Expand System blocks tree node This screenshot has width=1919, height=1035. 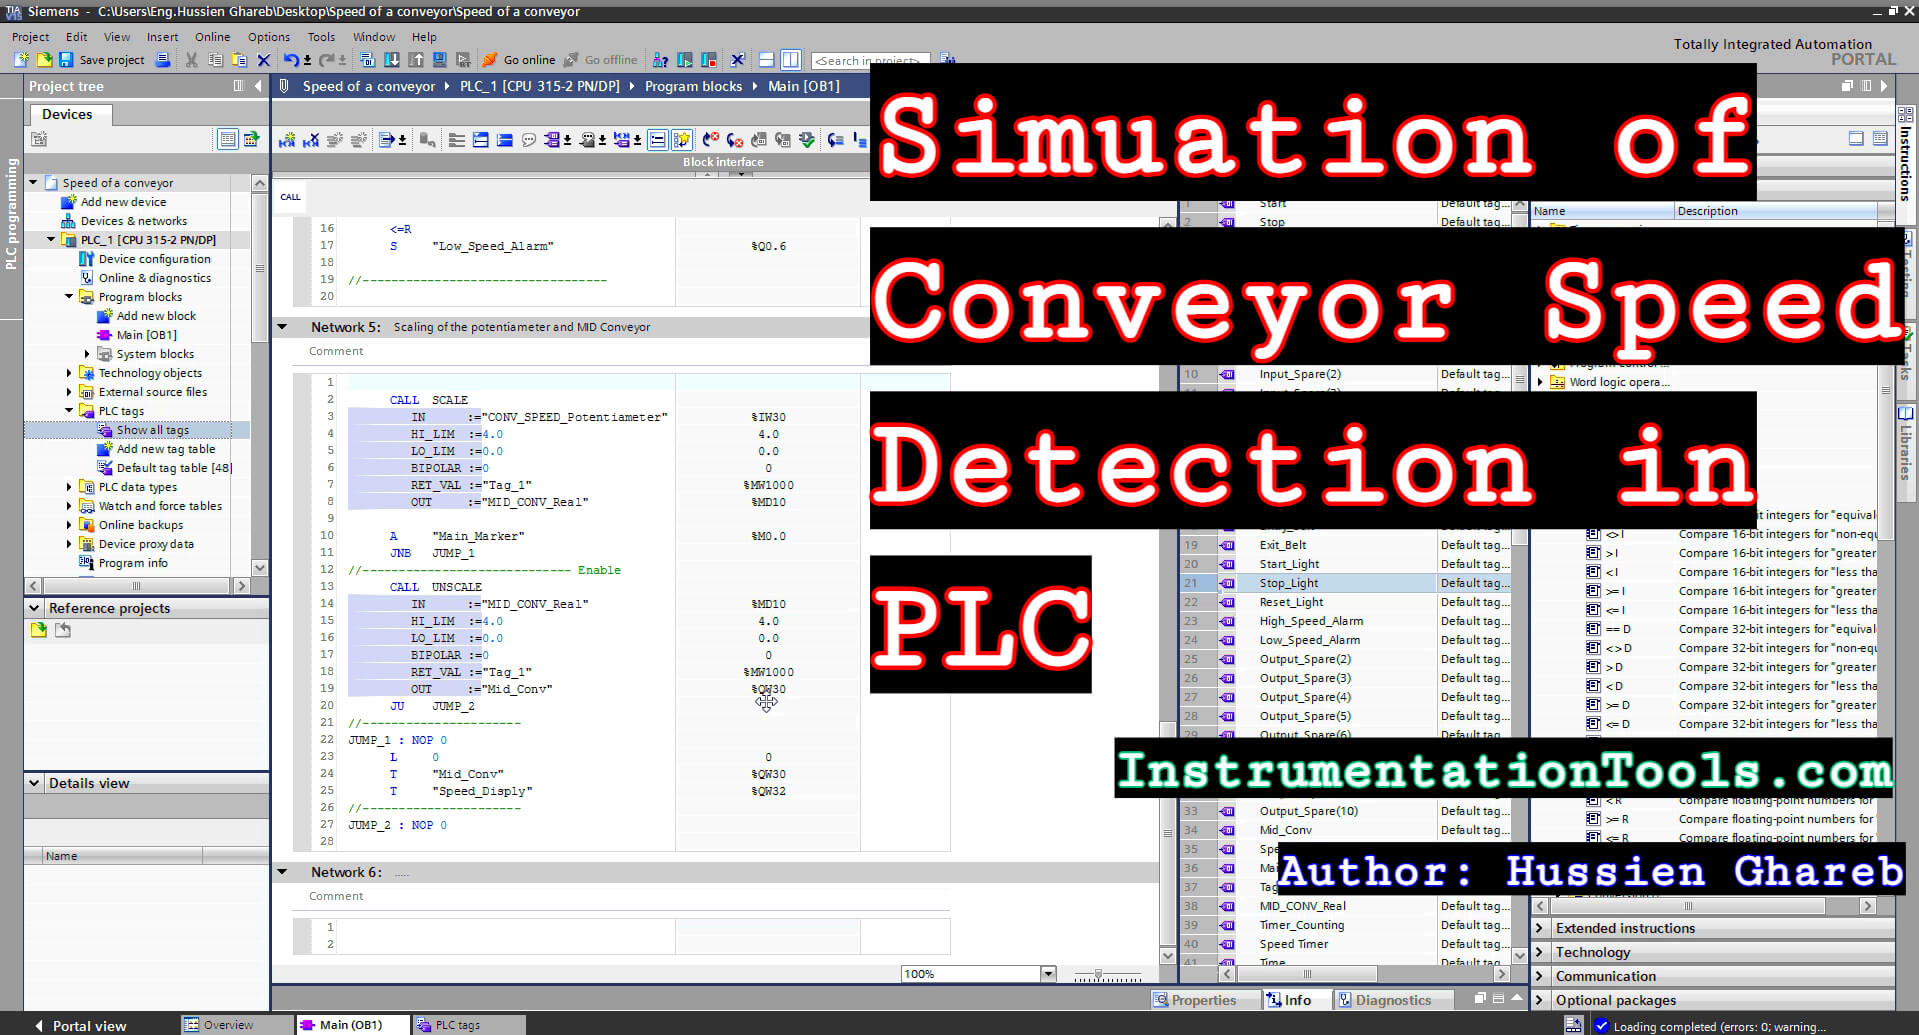pyautogui.click(x=87, y=354)
